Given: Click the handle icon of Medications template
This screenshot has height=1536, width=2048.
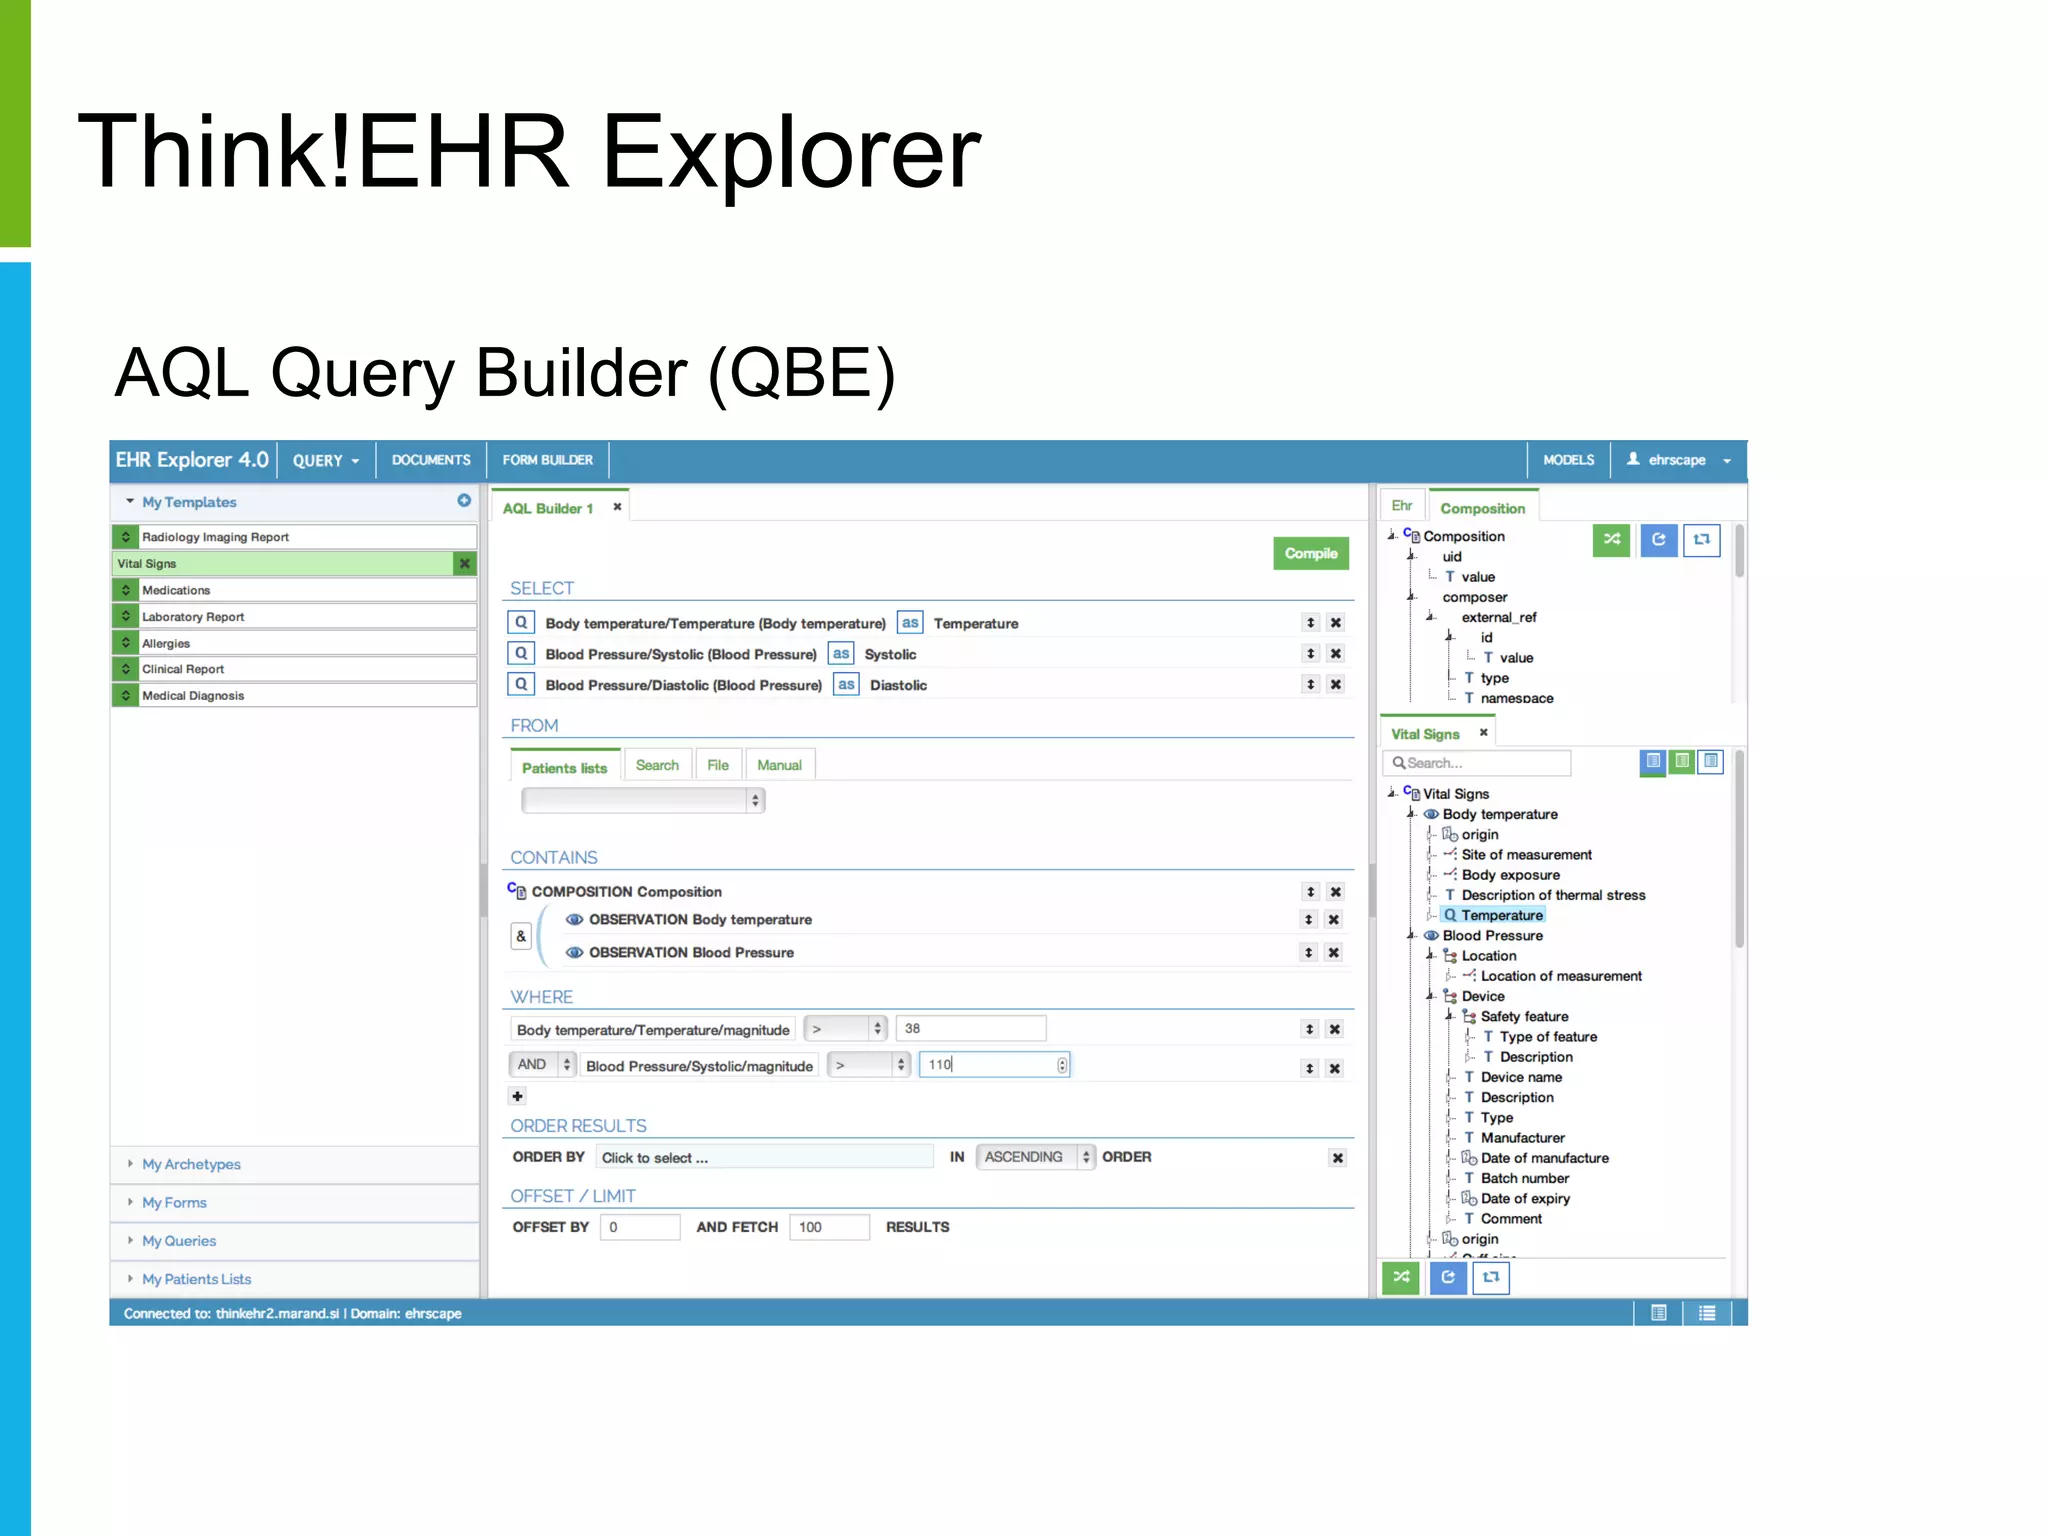Looking at the screenshot, I should pos(126,590).
